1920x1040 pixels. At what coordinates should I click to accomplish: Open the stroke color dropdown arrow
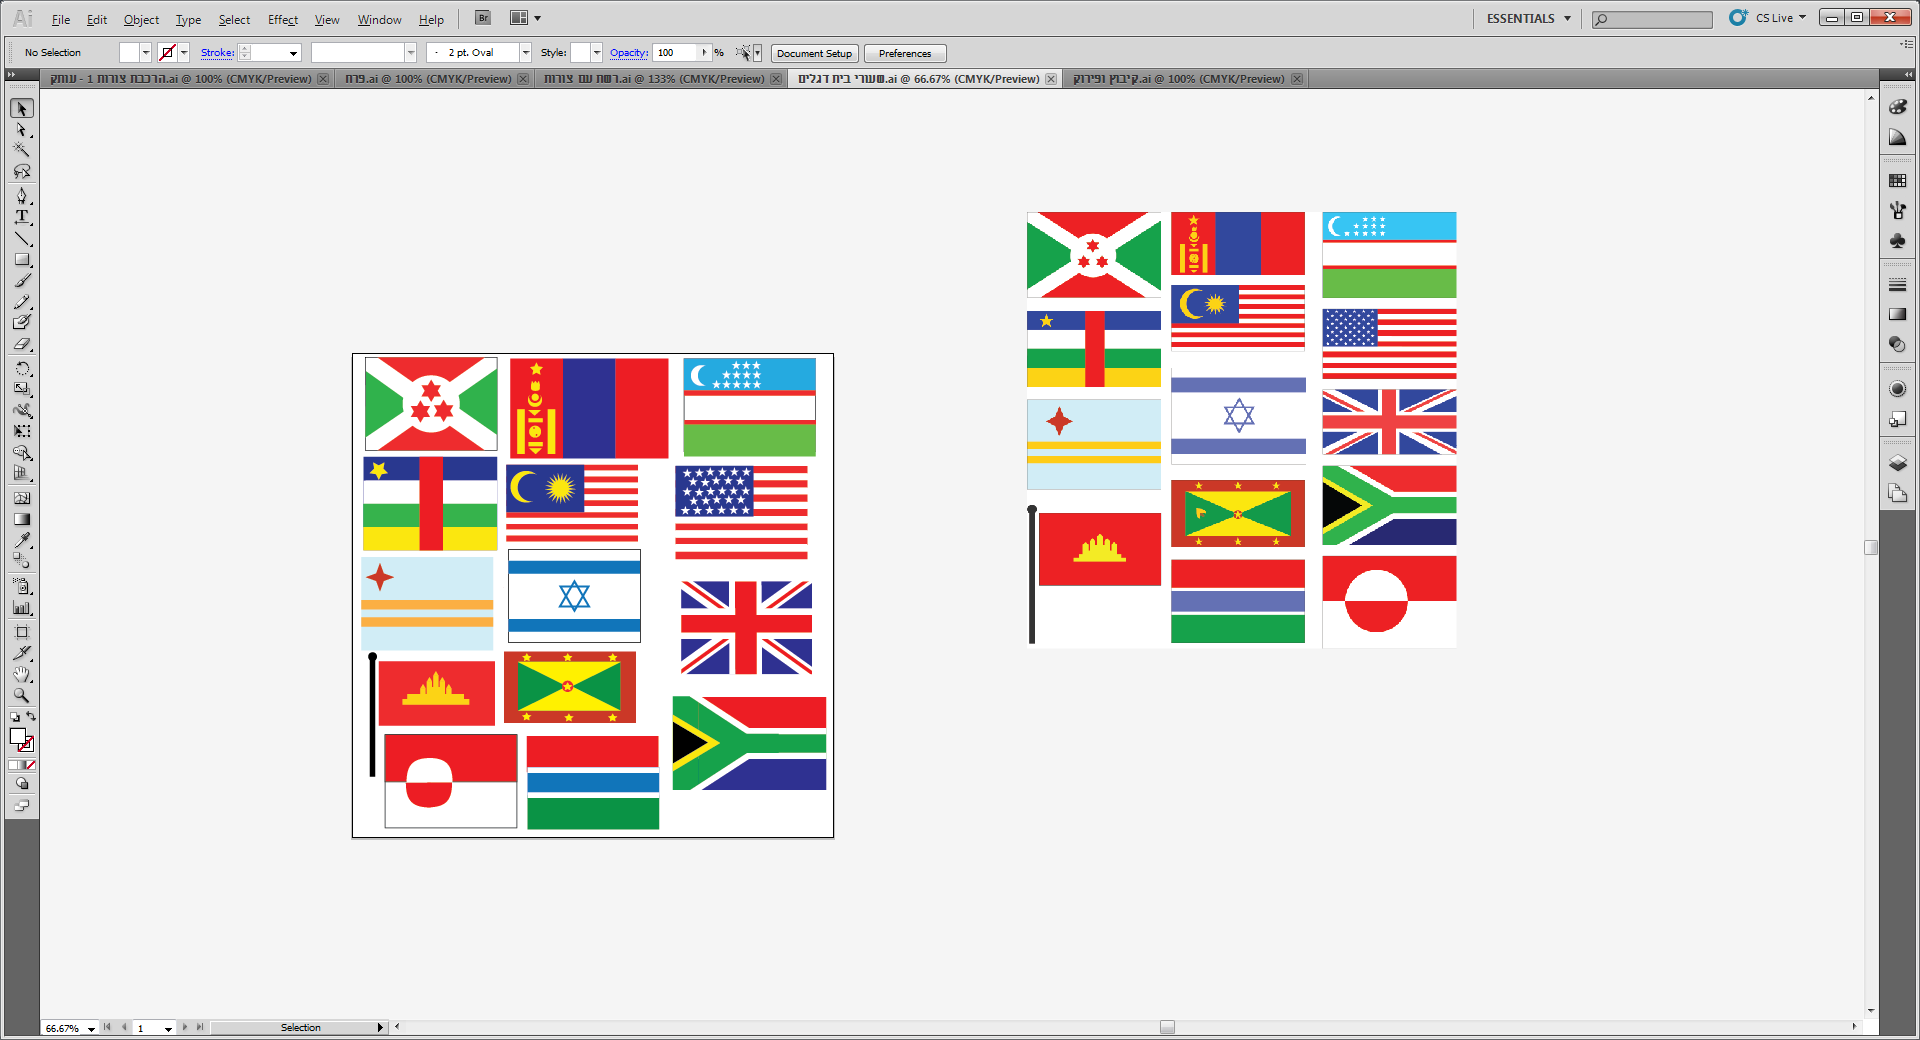pos(184,53)
